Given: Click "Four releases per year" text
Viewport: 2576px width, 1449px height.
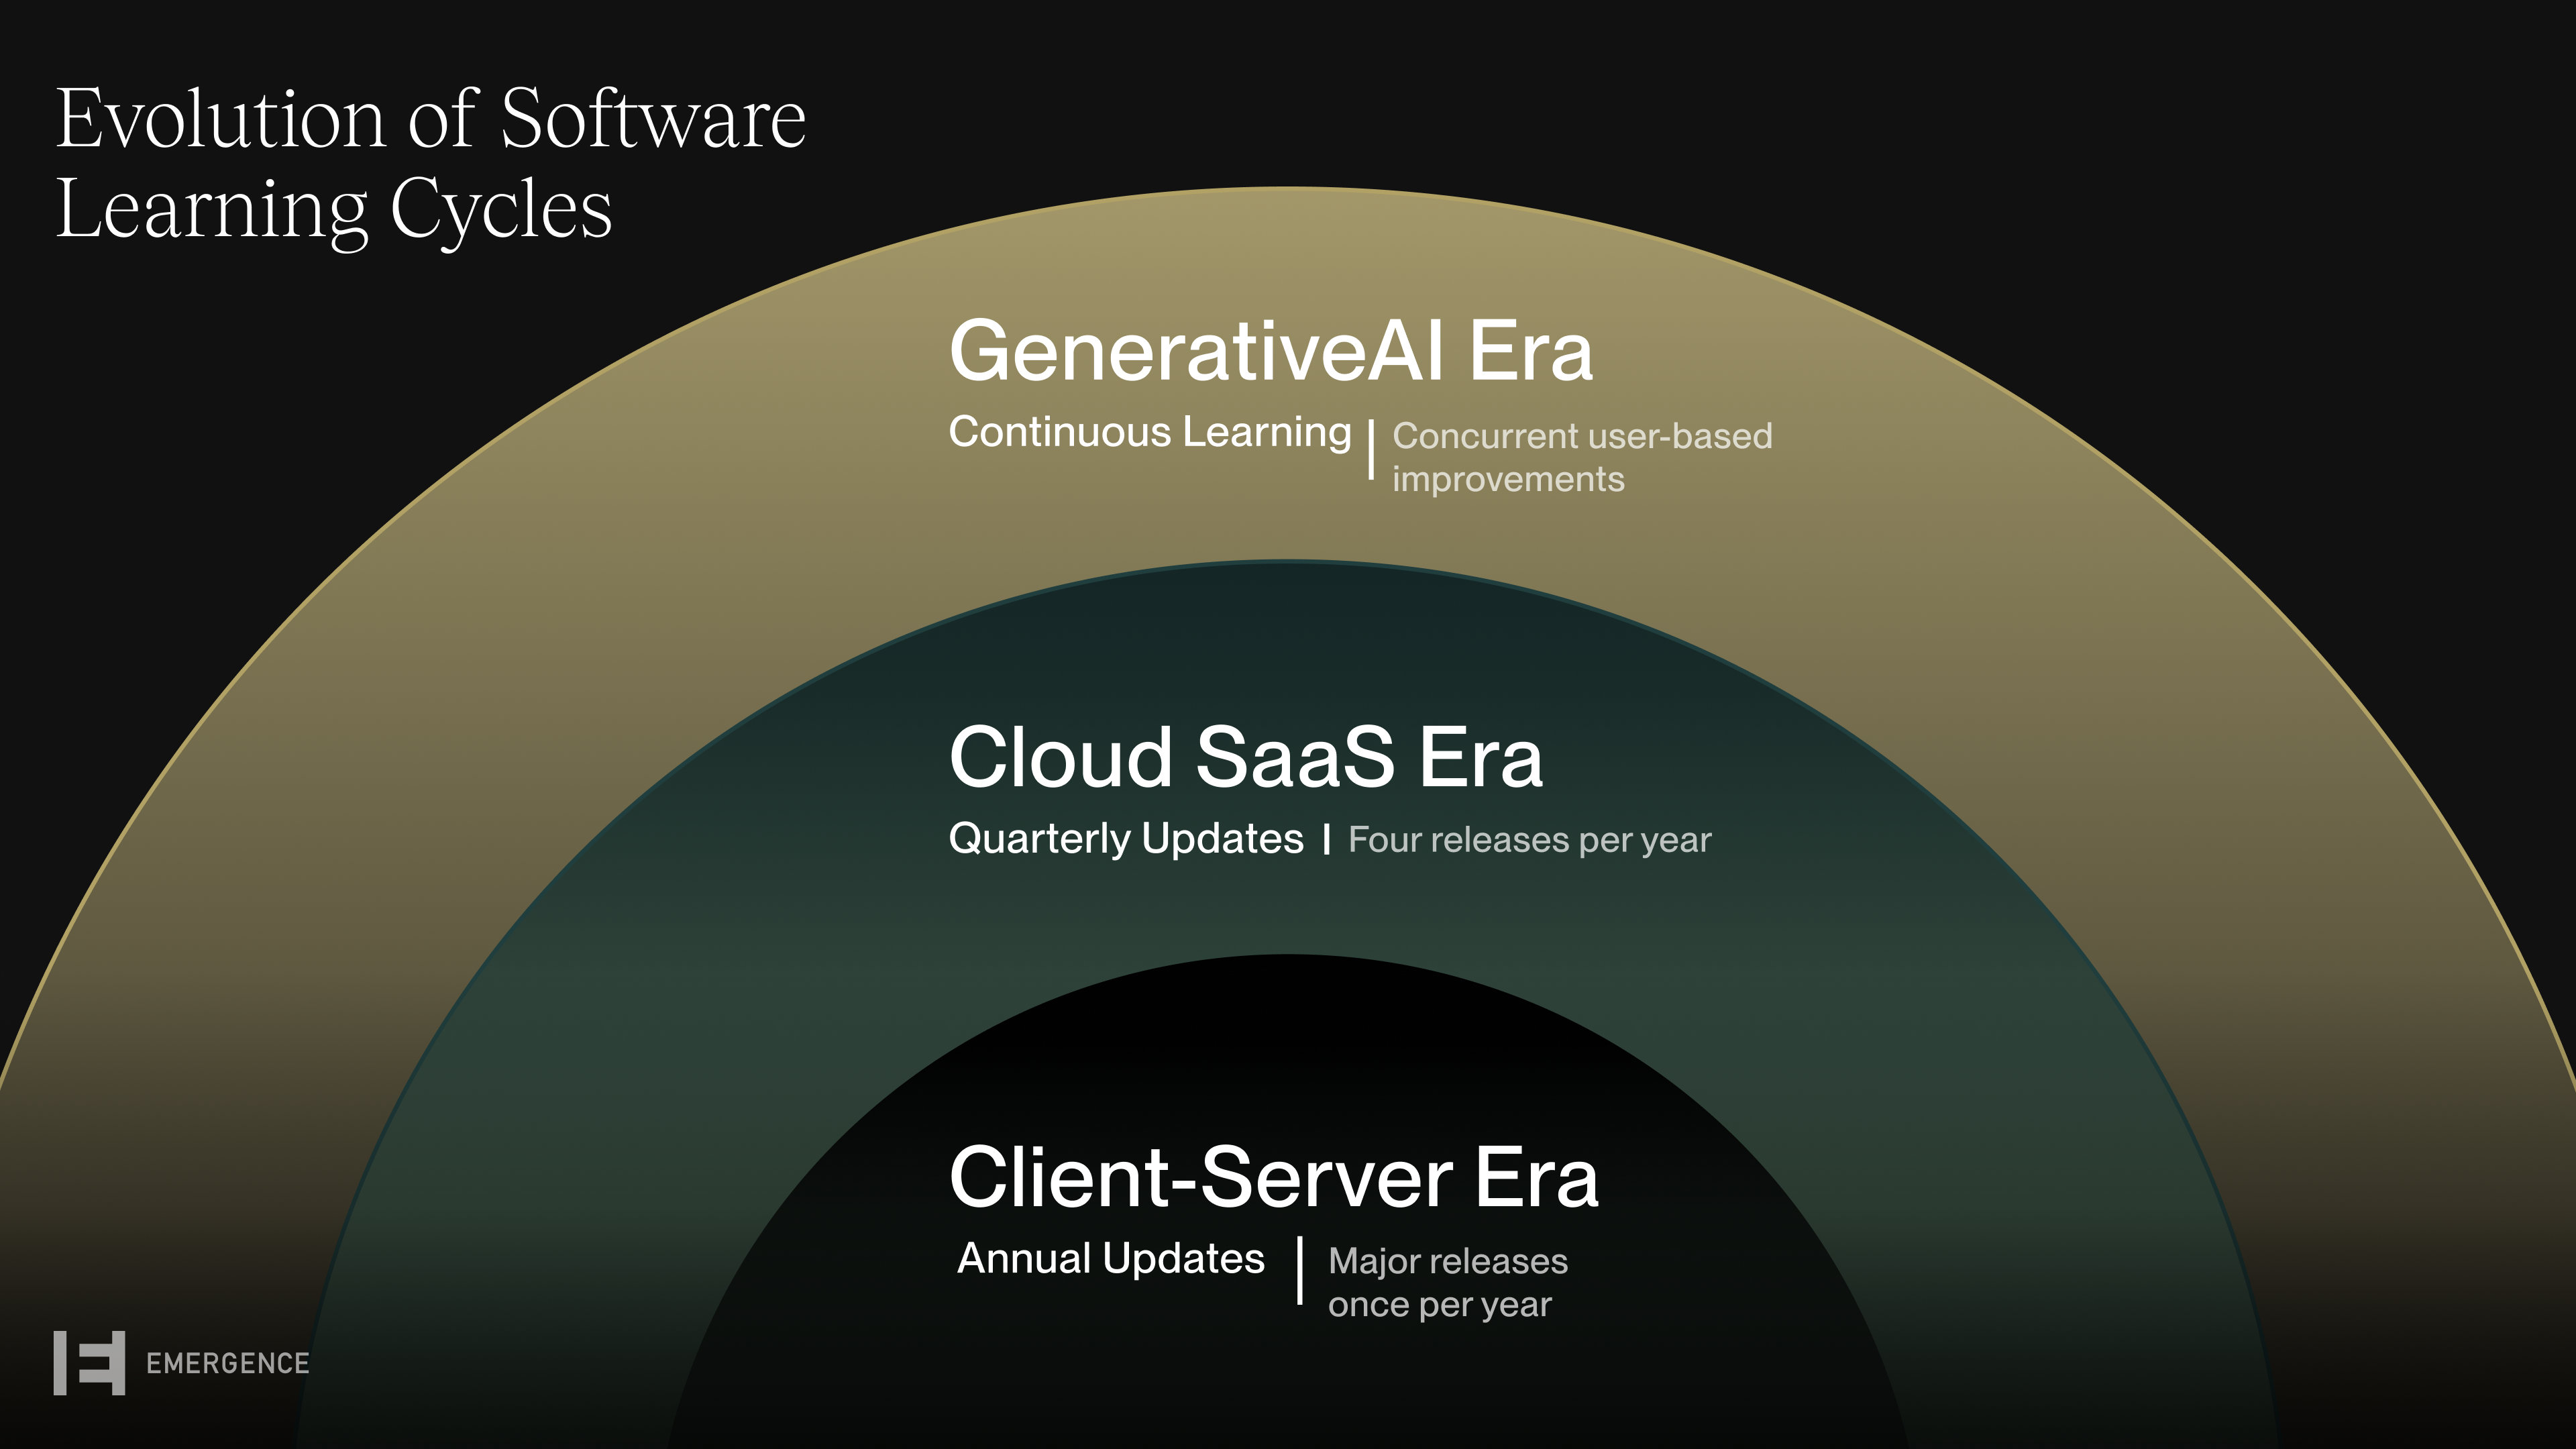Looking at the screenshot, I should 1529,840.
